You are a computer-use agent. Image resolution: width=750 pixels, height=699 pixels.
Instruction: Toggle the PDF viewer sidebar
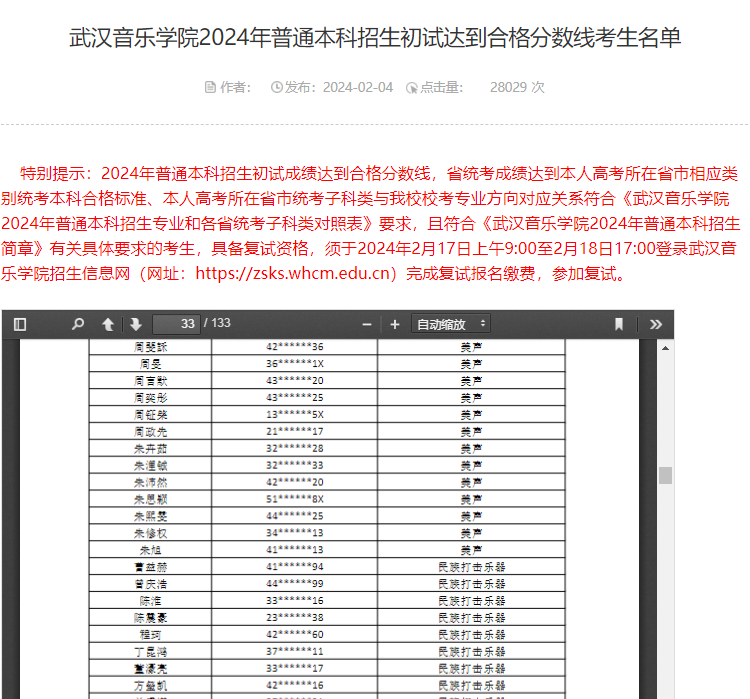point(20,324)
